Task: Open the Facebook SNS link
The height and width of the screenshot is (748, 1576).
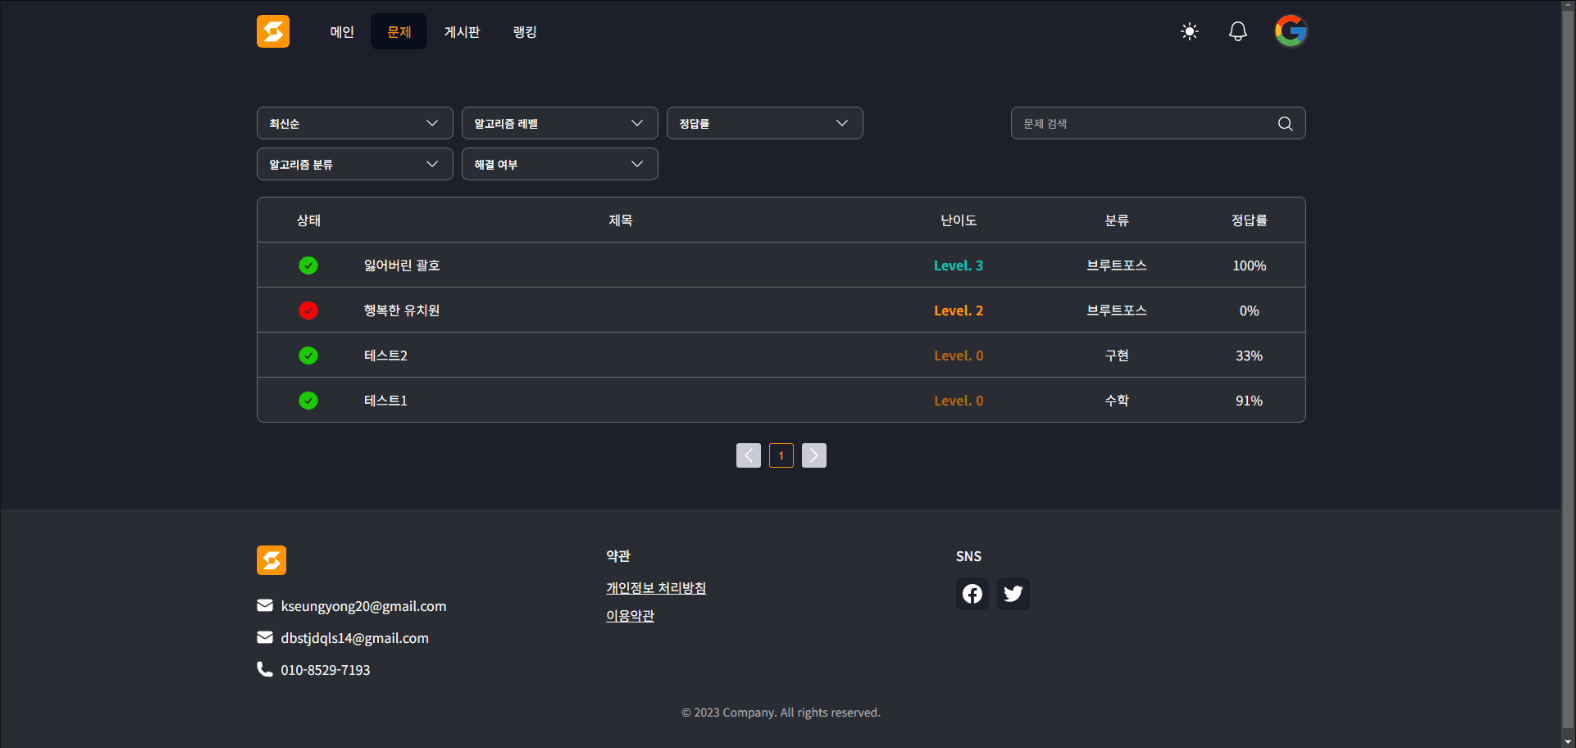Action: 972,594
